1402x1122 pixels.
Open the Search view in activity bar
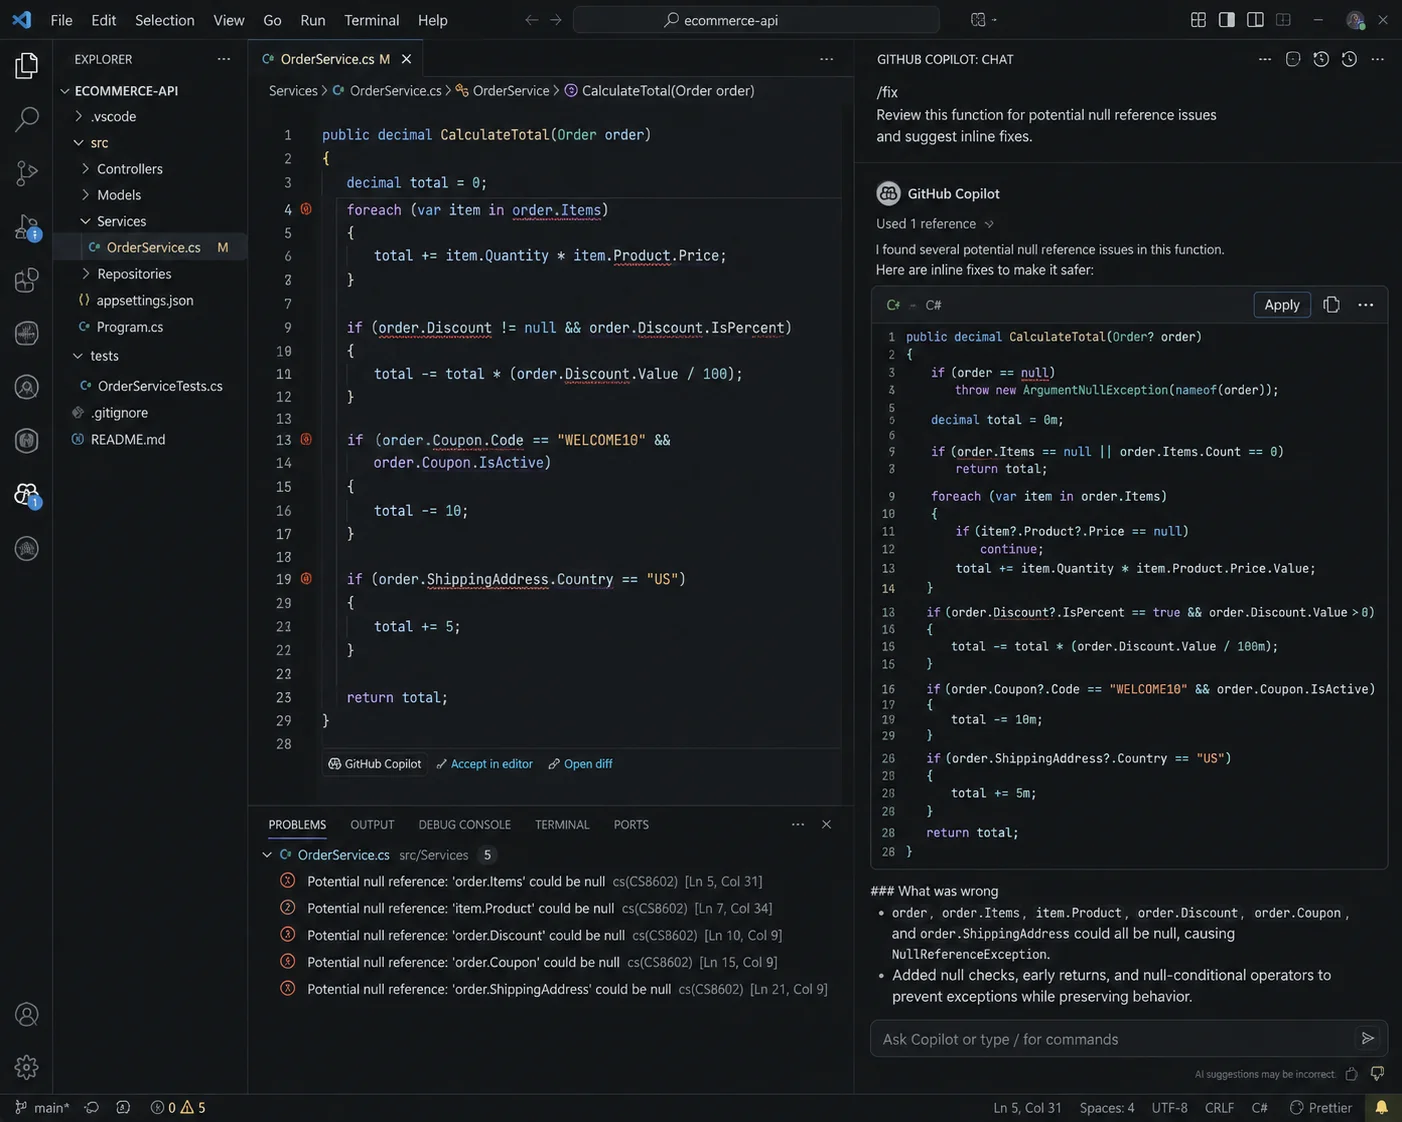[27, 119]
